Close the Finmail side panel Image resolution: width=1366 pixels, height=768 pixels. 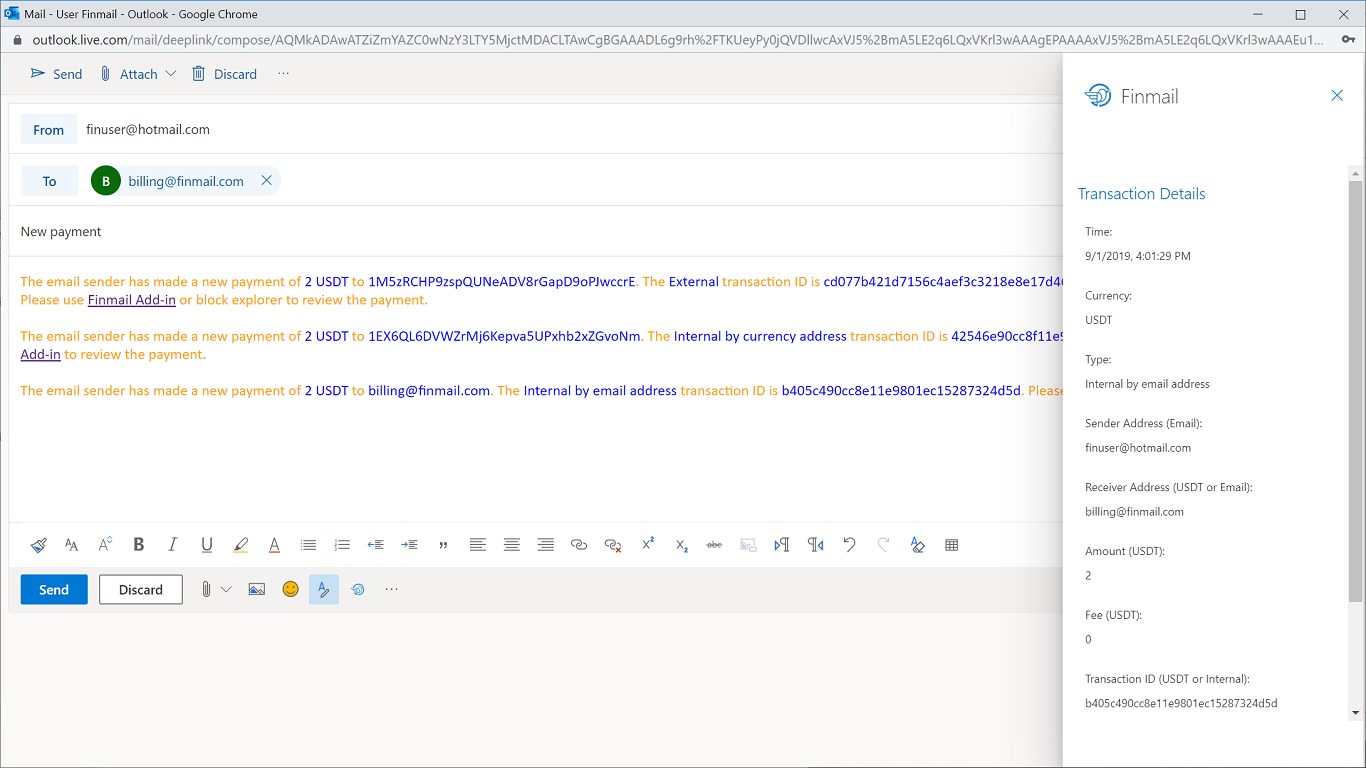tap(1337, 96)
